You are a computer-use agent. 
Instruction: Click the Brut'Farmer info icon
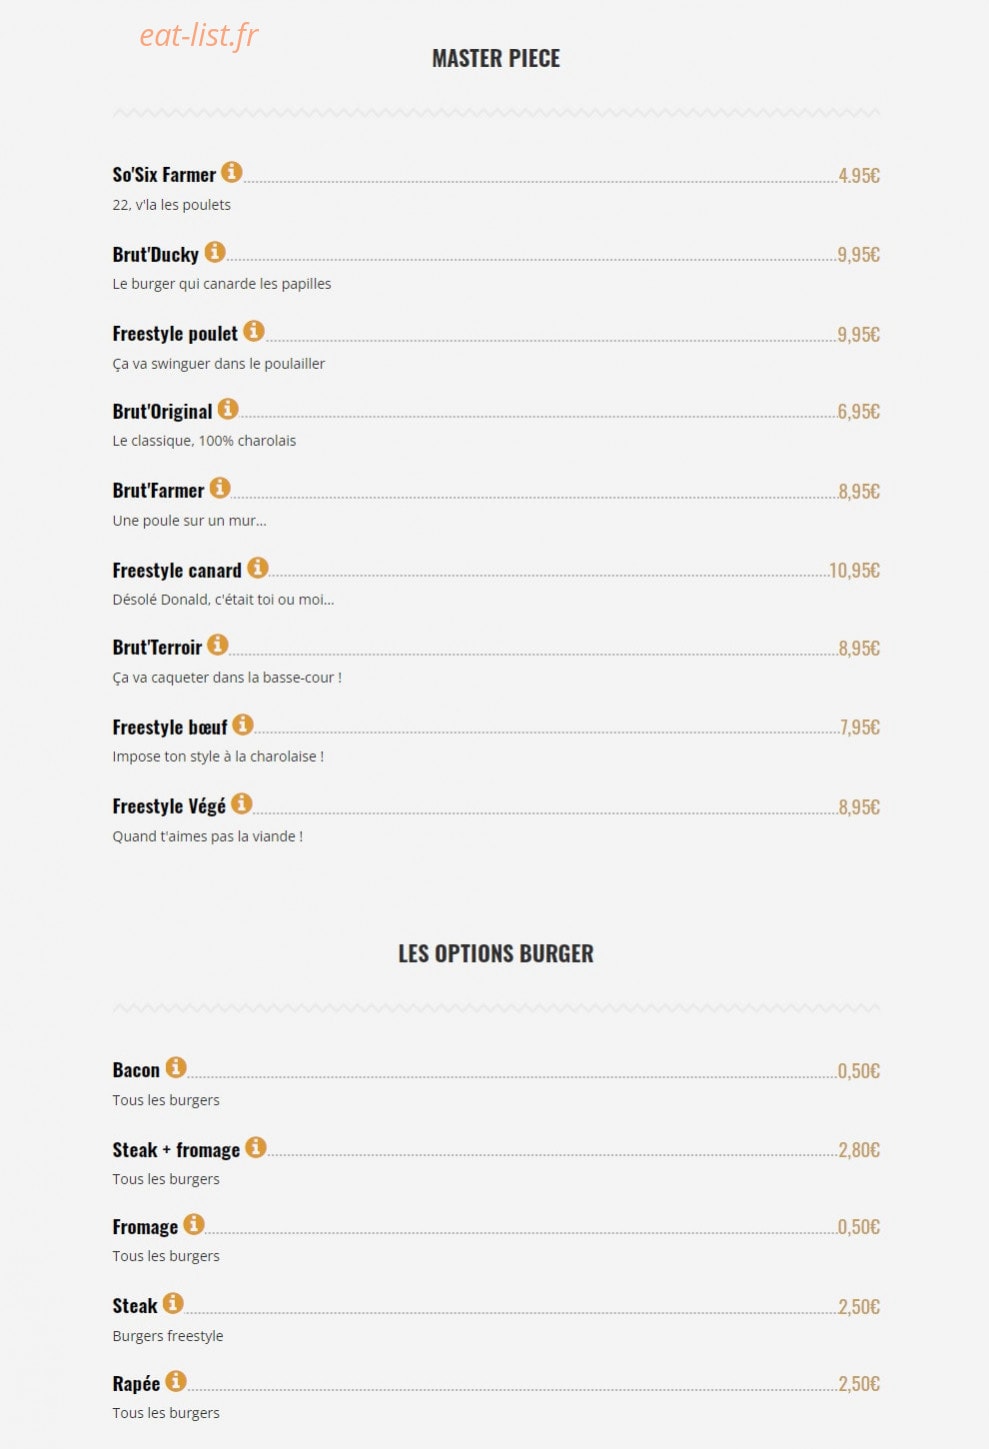click(220, 488)
